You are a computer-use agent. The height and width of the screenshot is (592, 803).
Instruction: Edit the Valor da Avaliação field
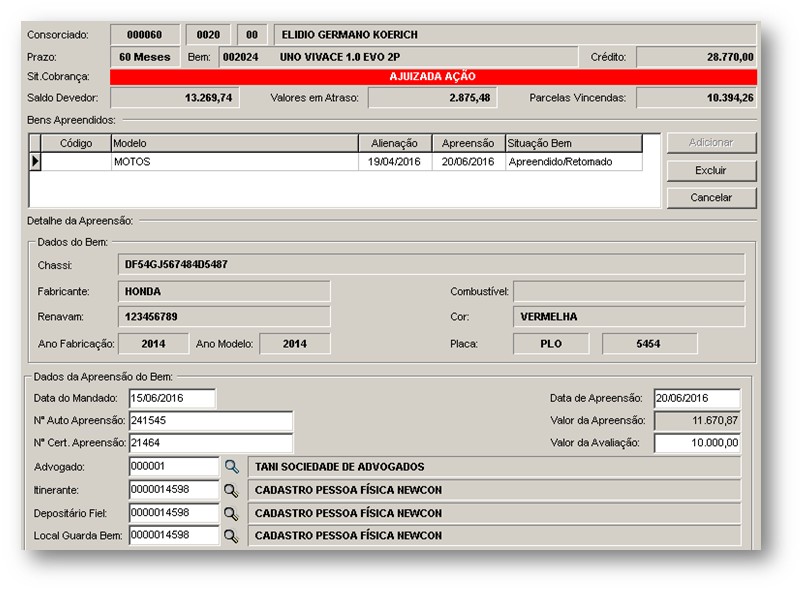697,443
